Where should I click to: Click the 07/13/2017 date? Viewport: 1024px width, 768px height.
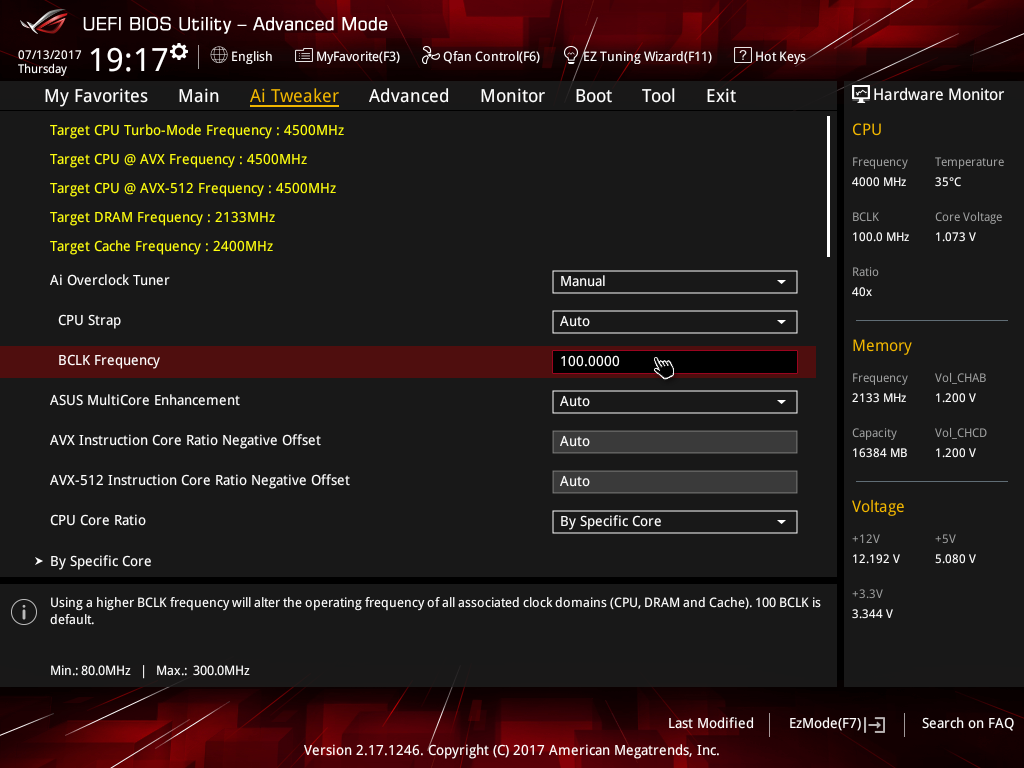click(x=49, y=55)
